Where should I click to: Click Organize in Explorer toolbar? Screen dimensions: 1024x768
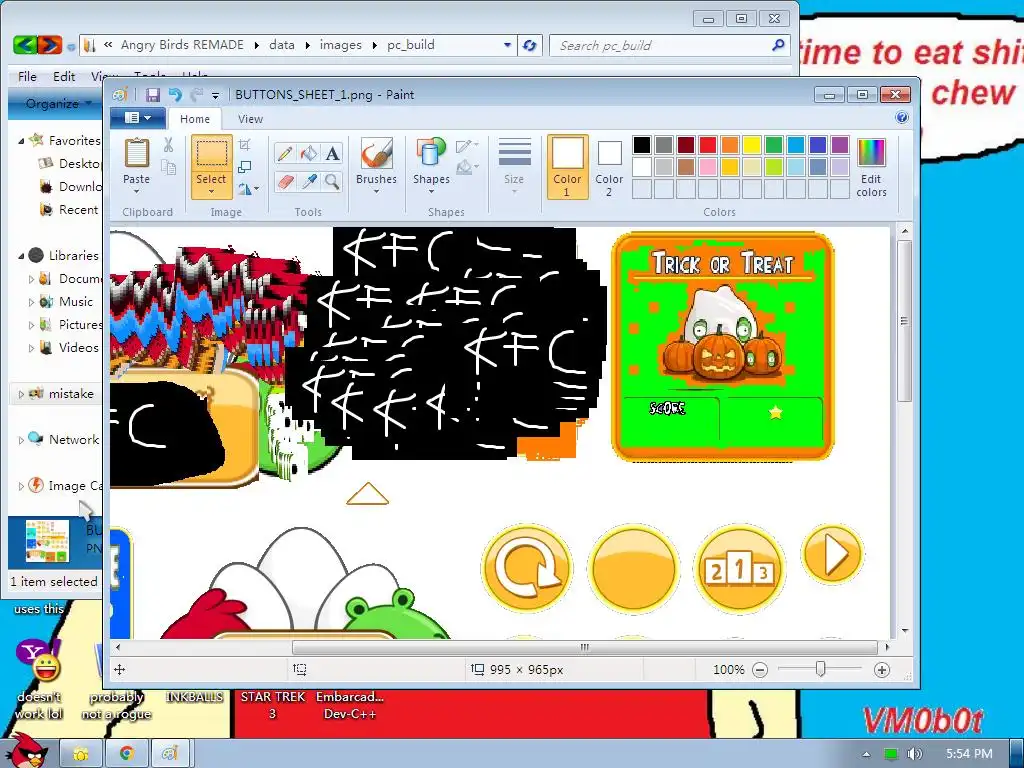57,103
